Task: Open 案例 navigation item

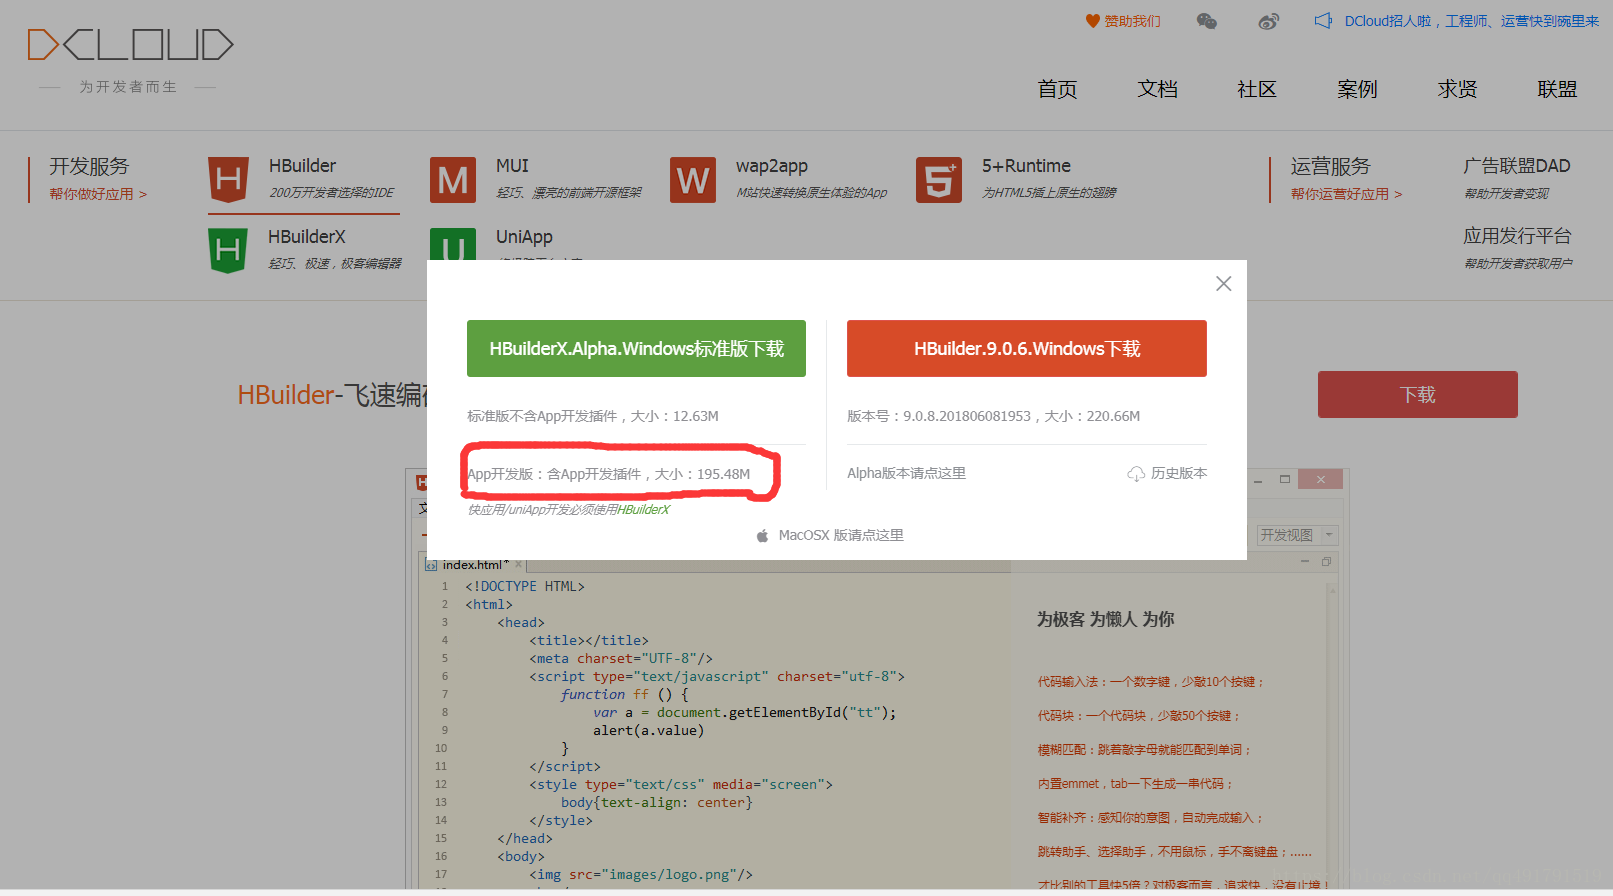Action: point(1357,89)
